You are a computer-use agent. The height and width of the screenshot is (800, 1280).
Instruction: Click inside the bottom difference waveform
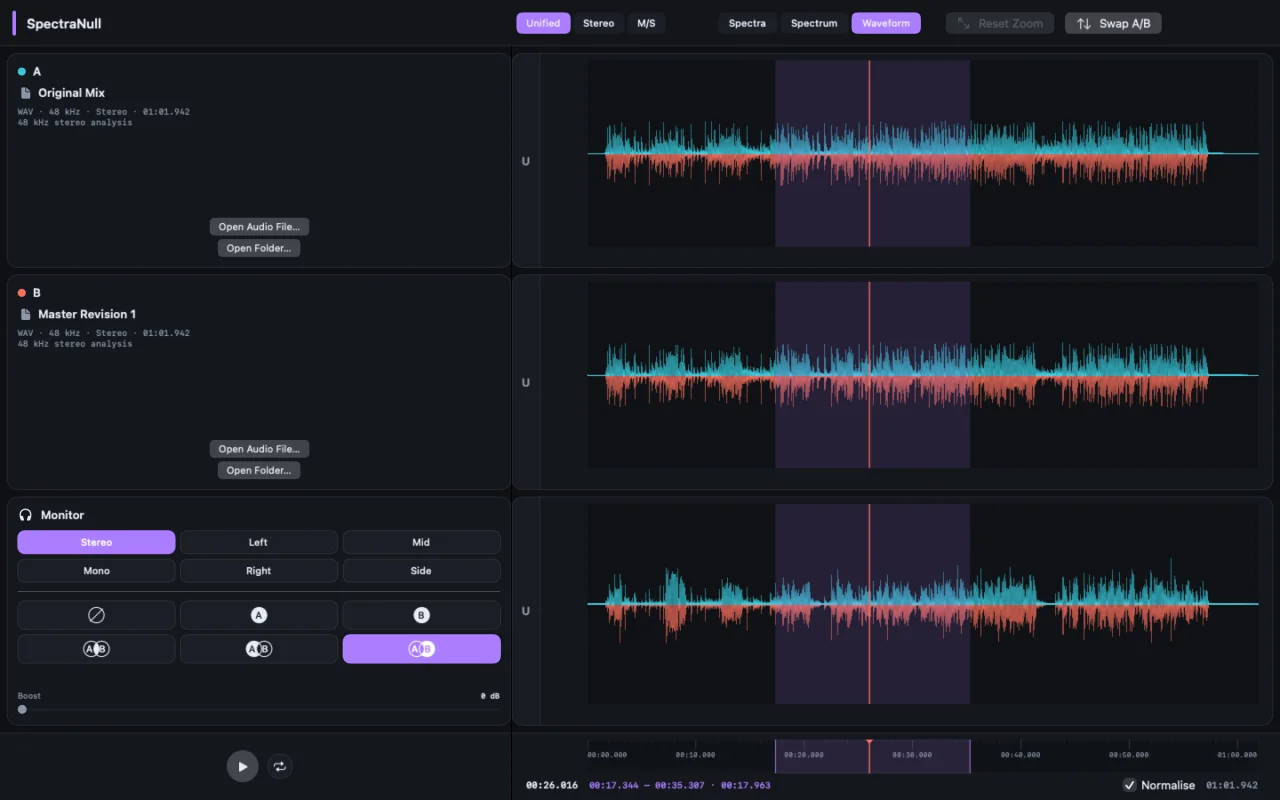point(923,604)
